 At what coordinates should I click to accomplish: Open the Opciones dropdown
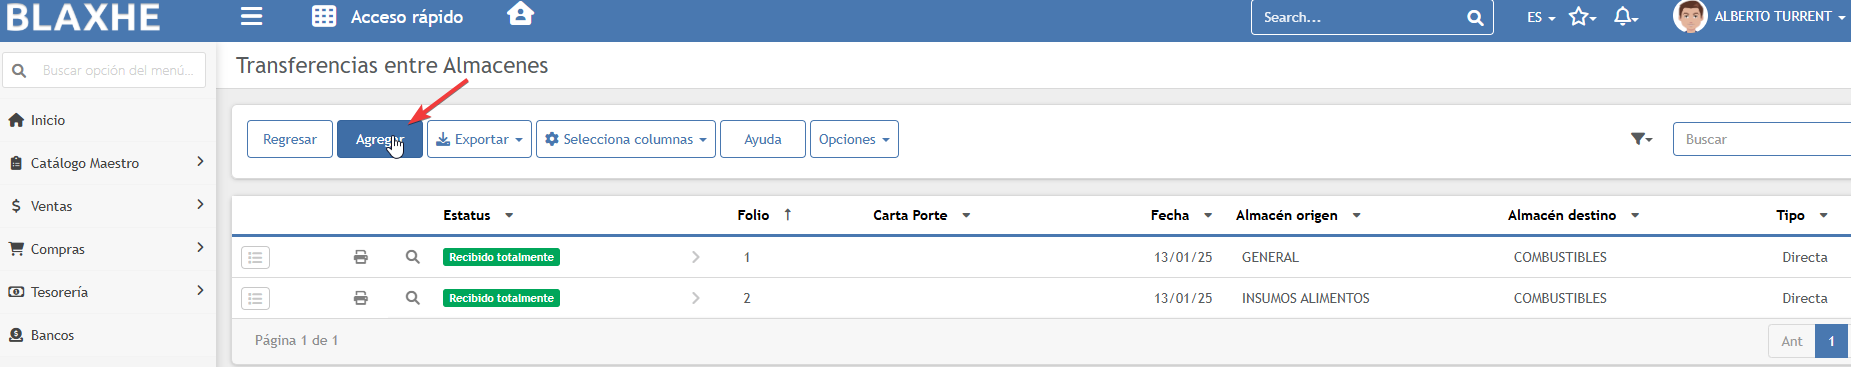coord(854,139)
